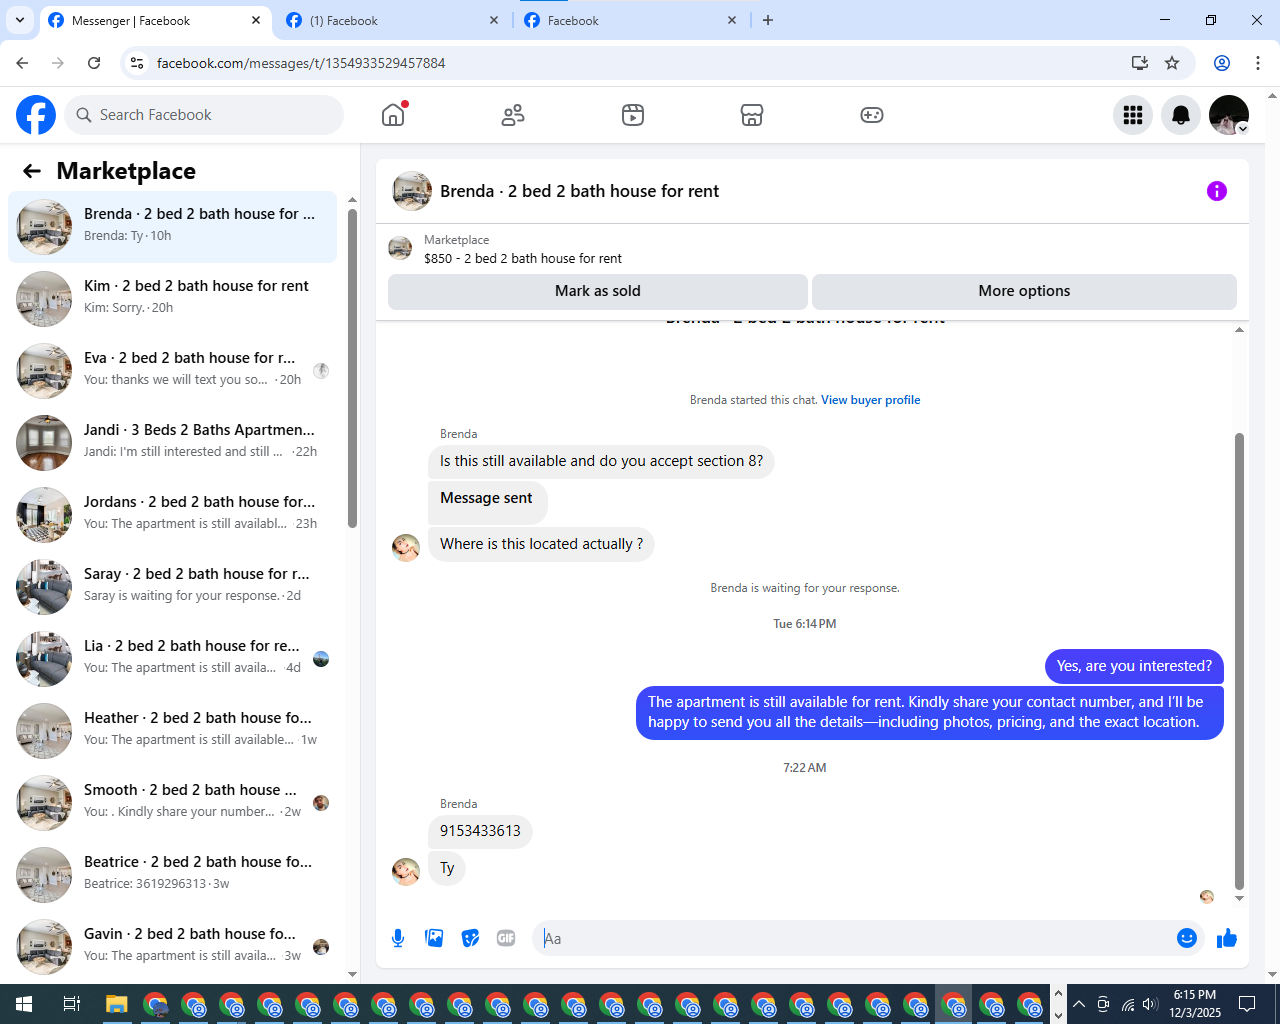1280x1024 pixels.
Task: Reload the page
Action: (94, 63)
